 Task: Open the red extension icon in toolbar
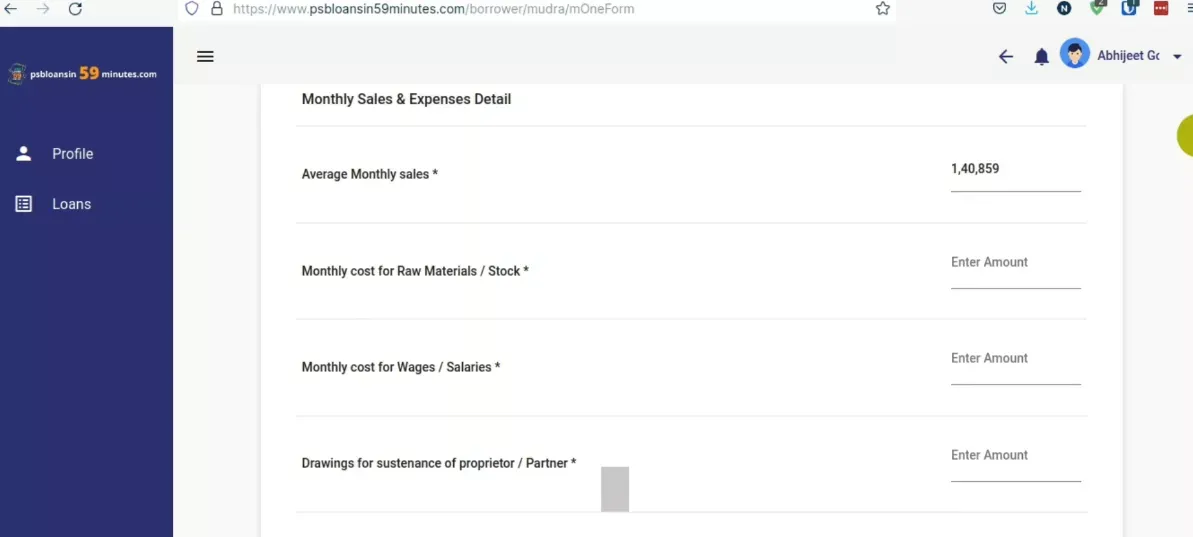[1161, 9]
